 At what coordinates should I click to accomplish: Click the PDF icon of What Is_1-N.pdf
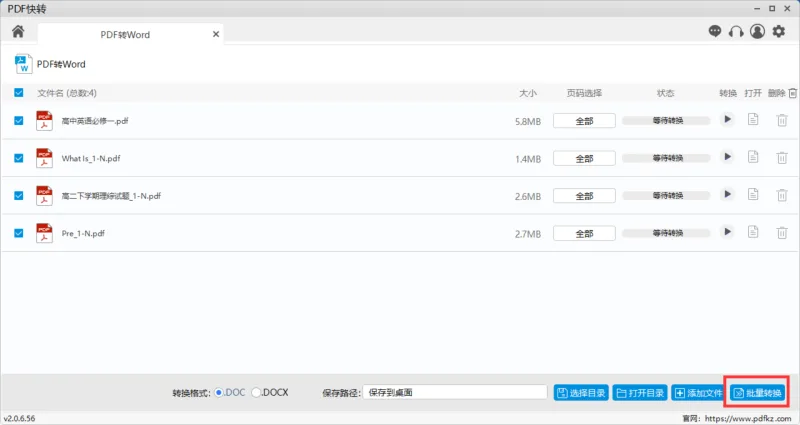coord(44,158)
